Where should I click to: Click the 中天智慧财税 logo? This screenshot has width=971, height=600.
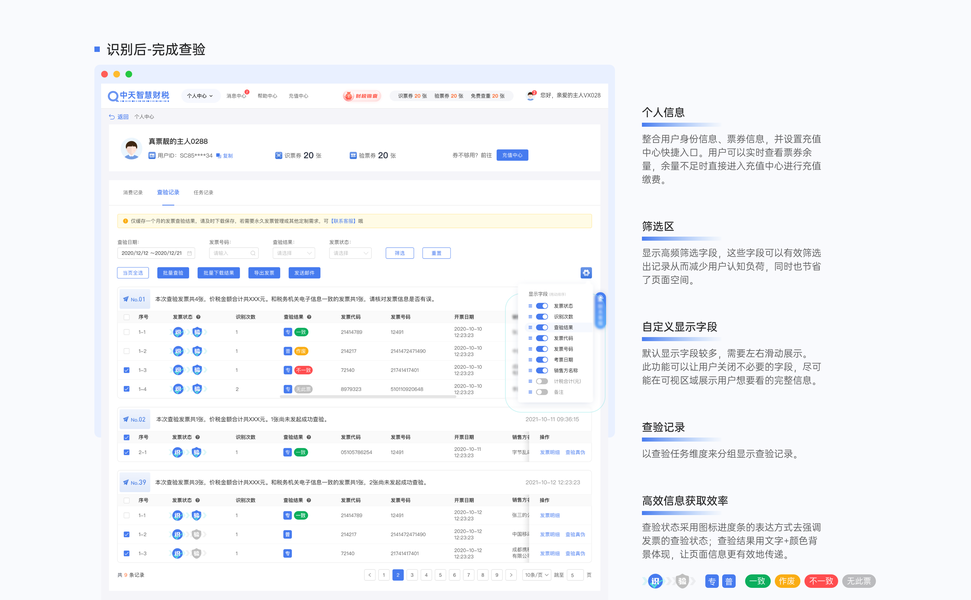pos(138,96)
